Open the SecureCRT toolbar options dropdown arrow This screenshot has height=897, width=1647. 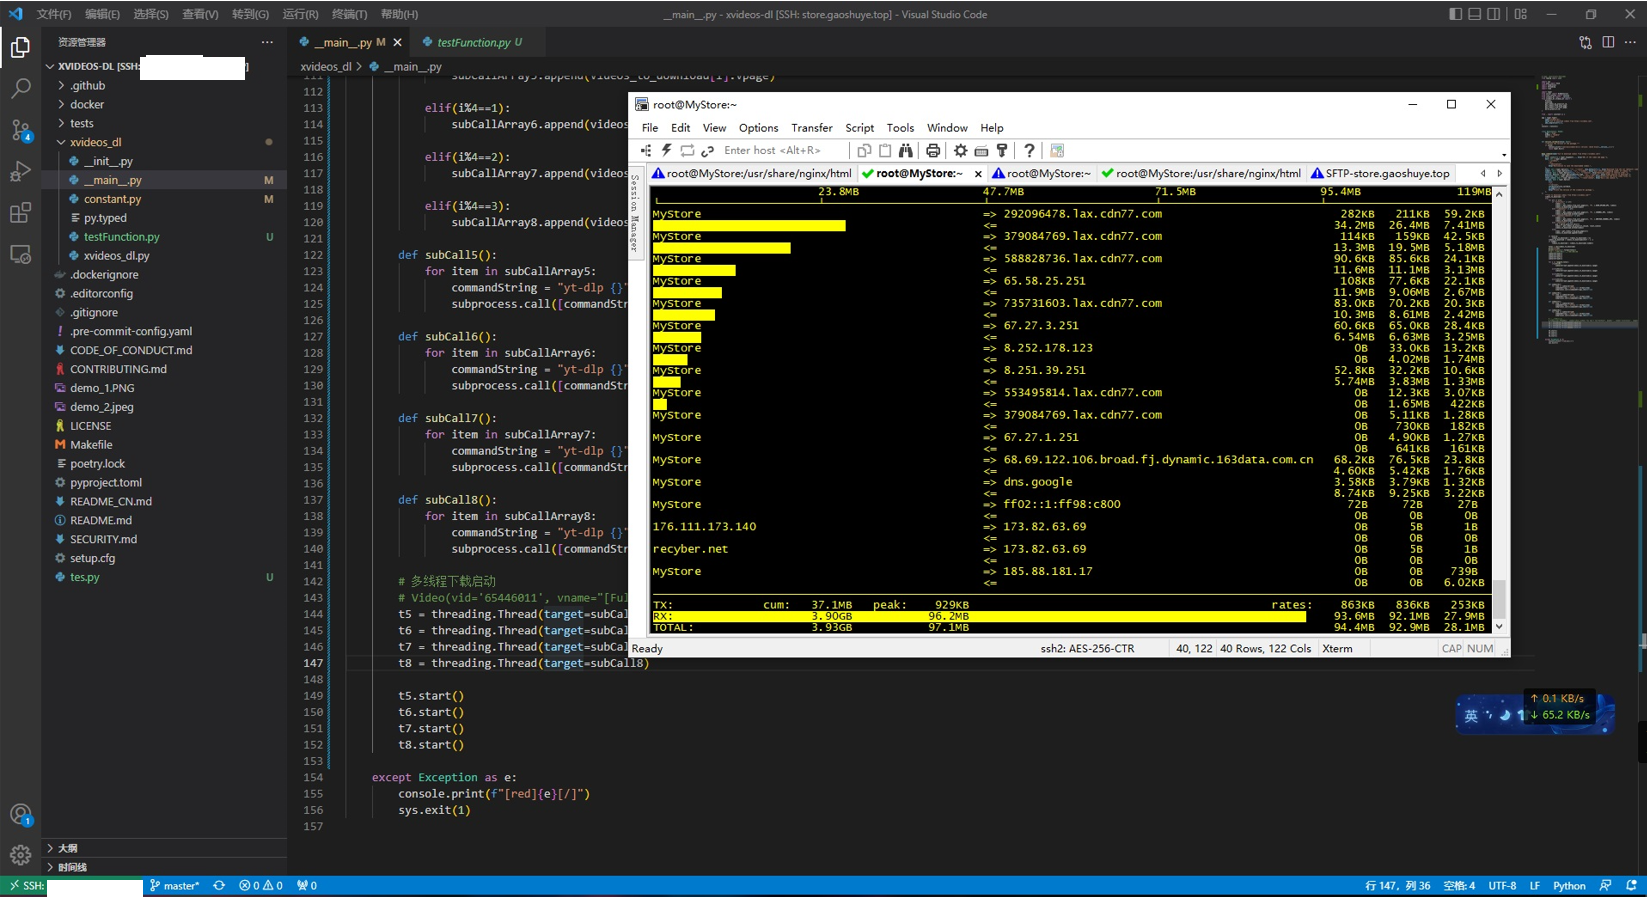click(1503, 154)
